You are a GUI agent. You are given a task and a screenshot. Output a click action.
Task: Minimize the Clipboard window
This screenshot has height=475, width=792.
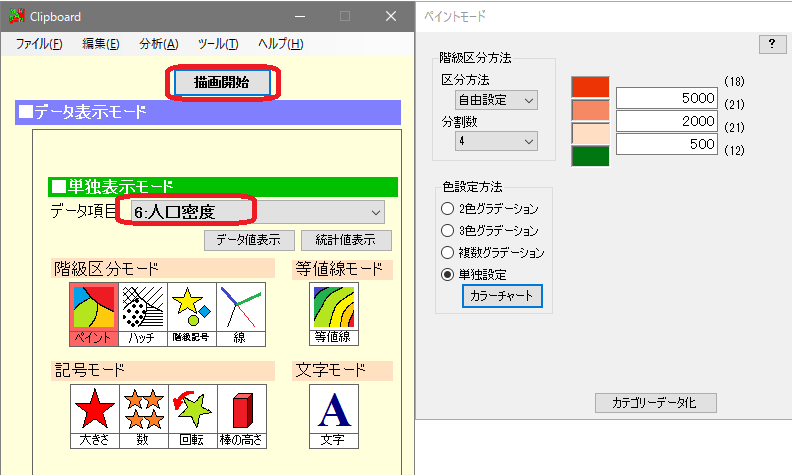pos(300,16)
